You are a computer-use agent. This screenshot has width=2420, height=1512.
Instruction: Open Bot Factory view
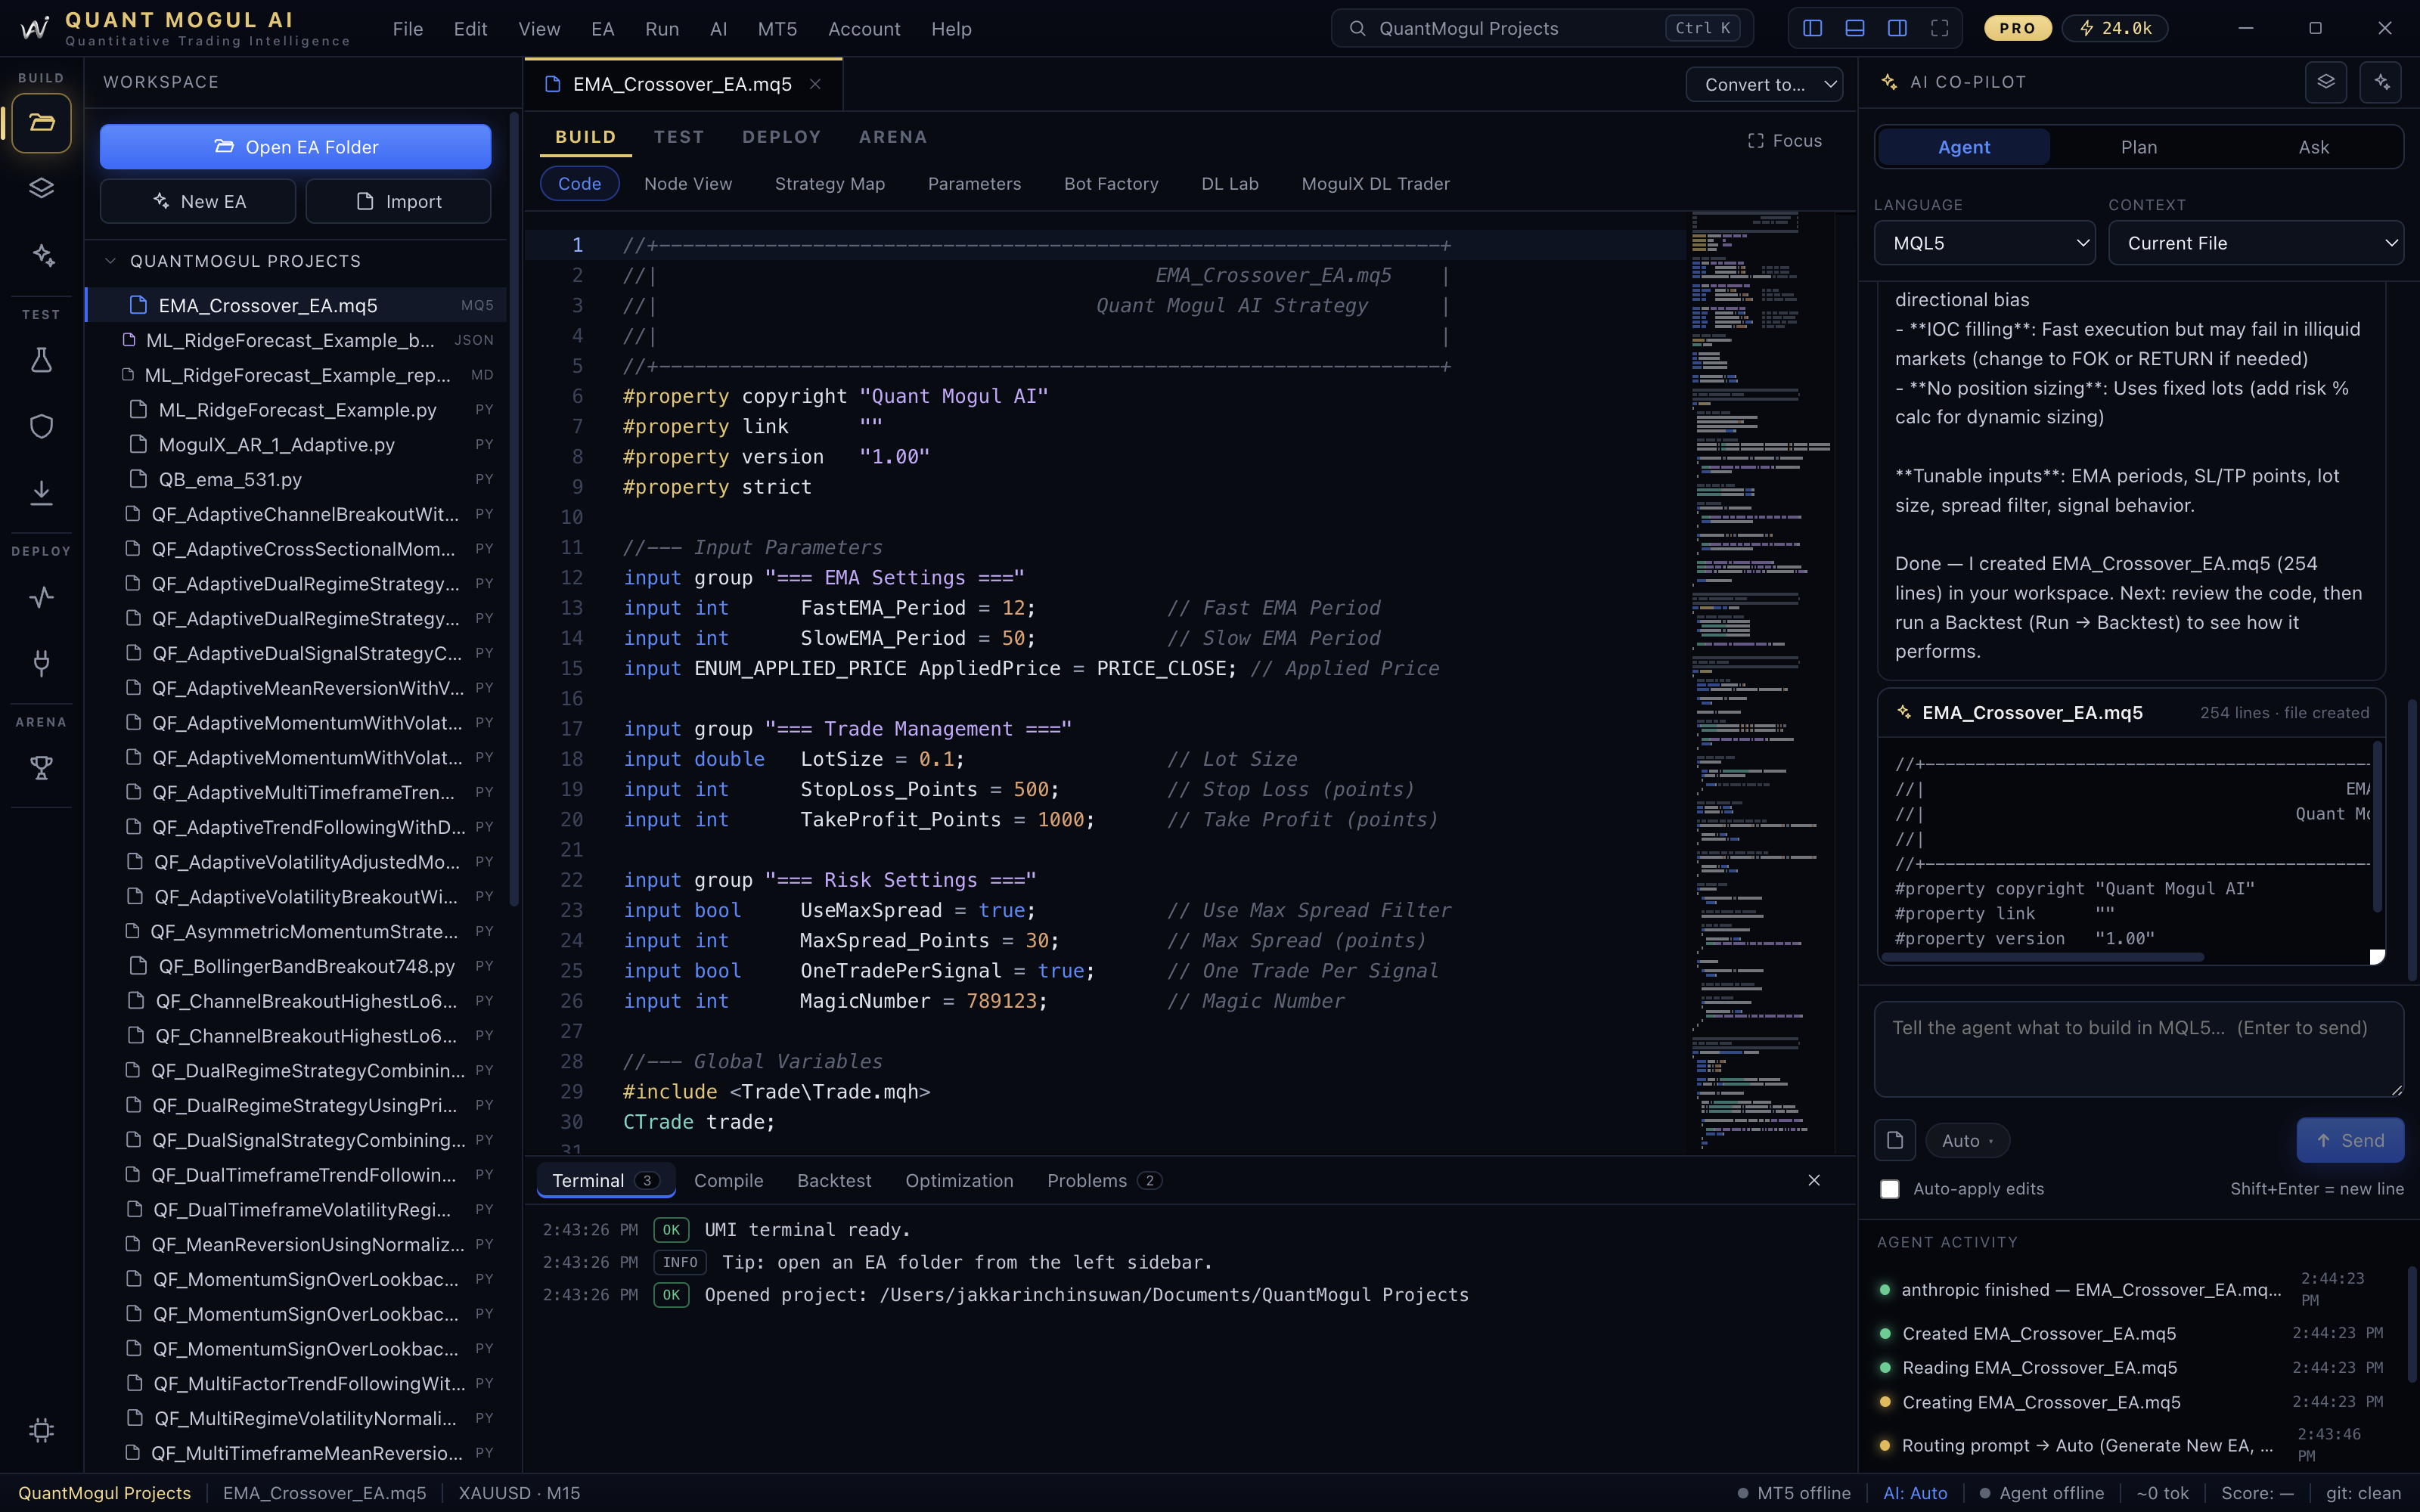(x=1111, y=184)
